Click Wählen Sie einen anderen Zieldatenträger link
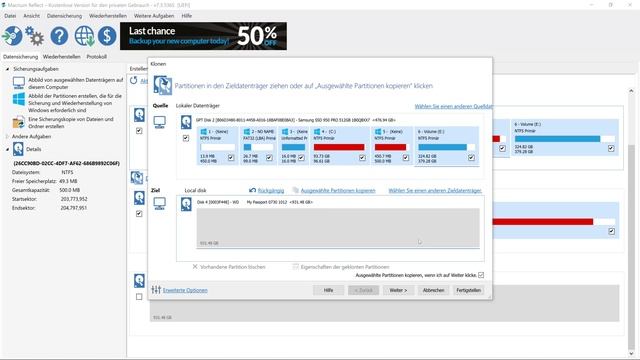 pos(435,191)
